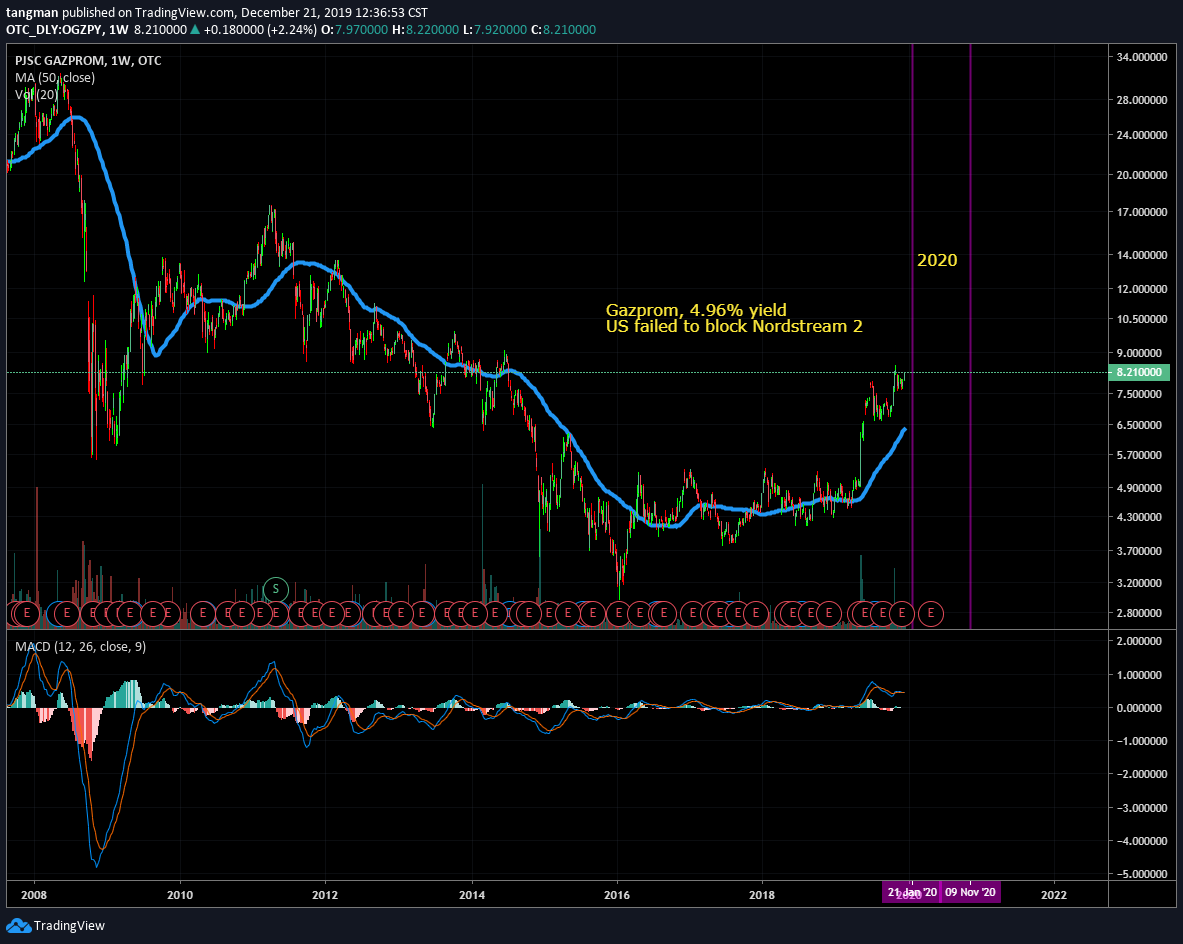
Task: Click the 14.000000 price axis label
Action: coord(1142,255)
